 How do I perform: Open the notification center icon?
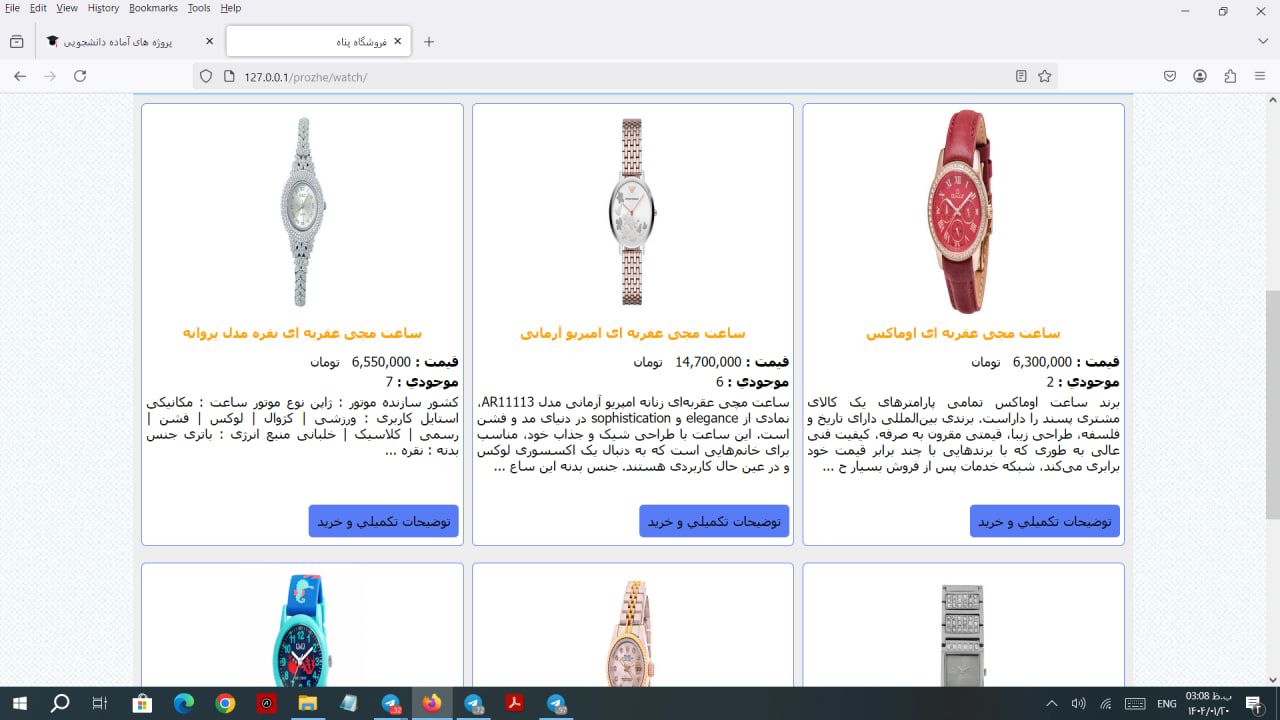(x=1254, y=704)
